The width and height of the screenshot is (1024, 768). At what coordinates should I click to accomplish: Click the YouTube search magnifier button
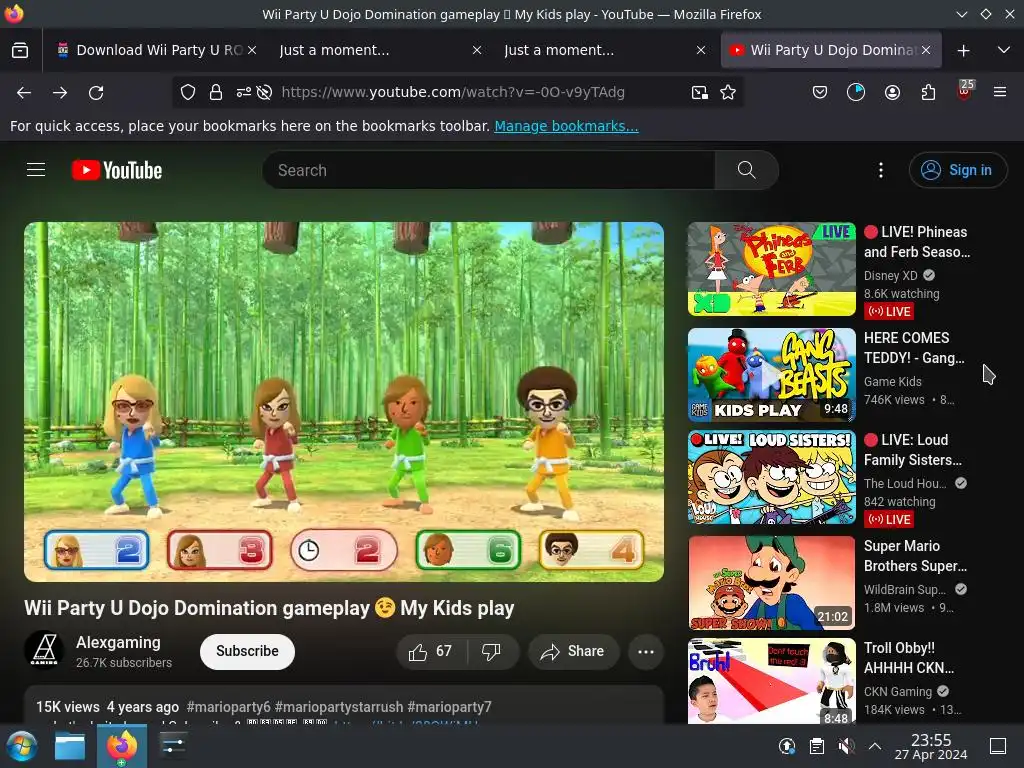point(746,170)
